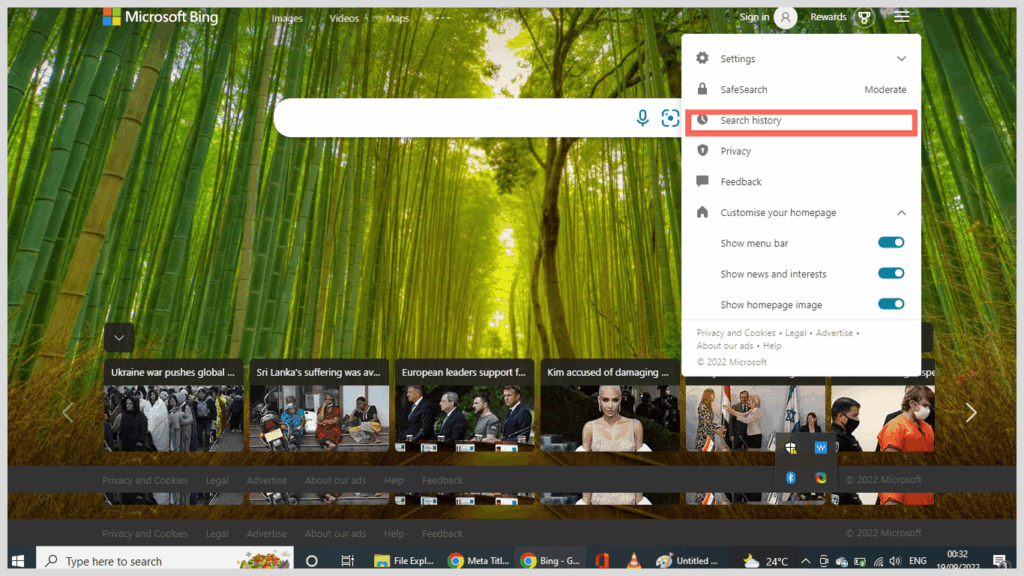Image resolution: width=1024 pixels, height=576 pixels.
Task: Open visual search camera icon
Action: pyautogui.click(x=670, y=118)
